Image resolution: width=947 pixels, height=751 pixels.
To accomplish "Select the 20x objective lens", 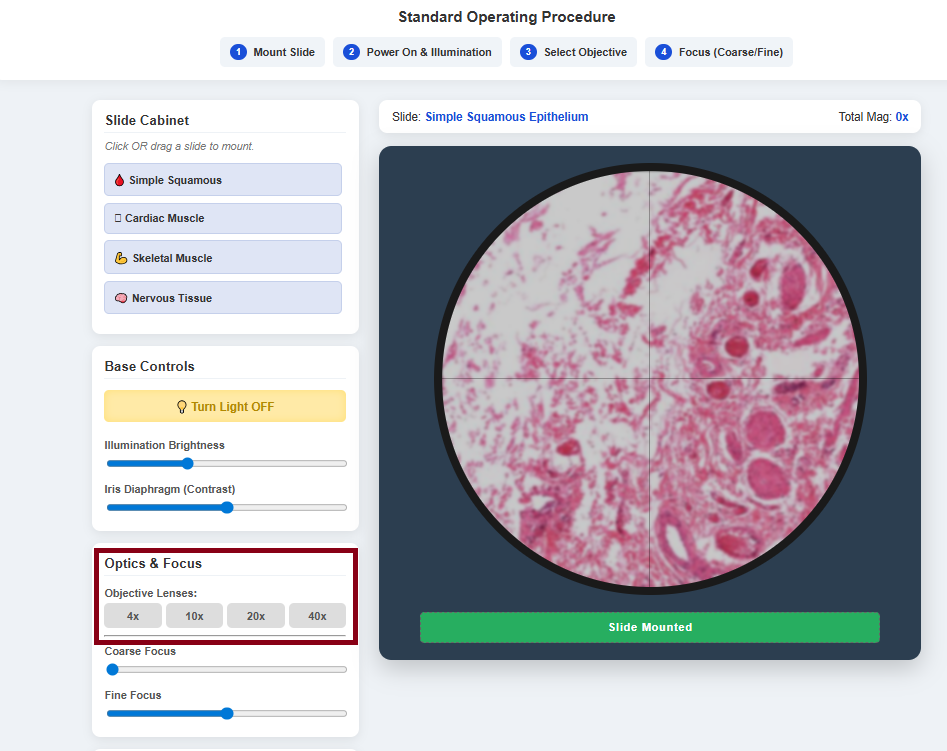I will tap(256, 616).
